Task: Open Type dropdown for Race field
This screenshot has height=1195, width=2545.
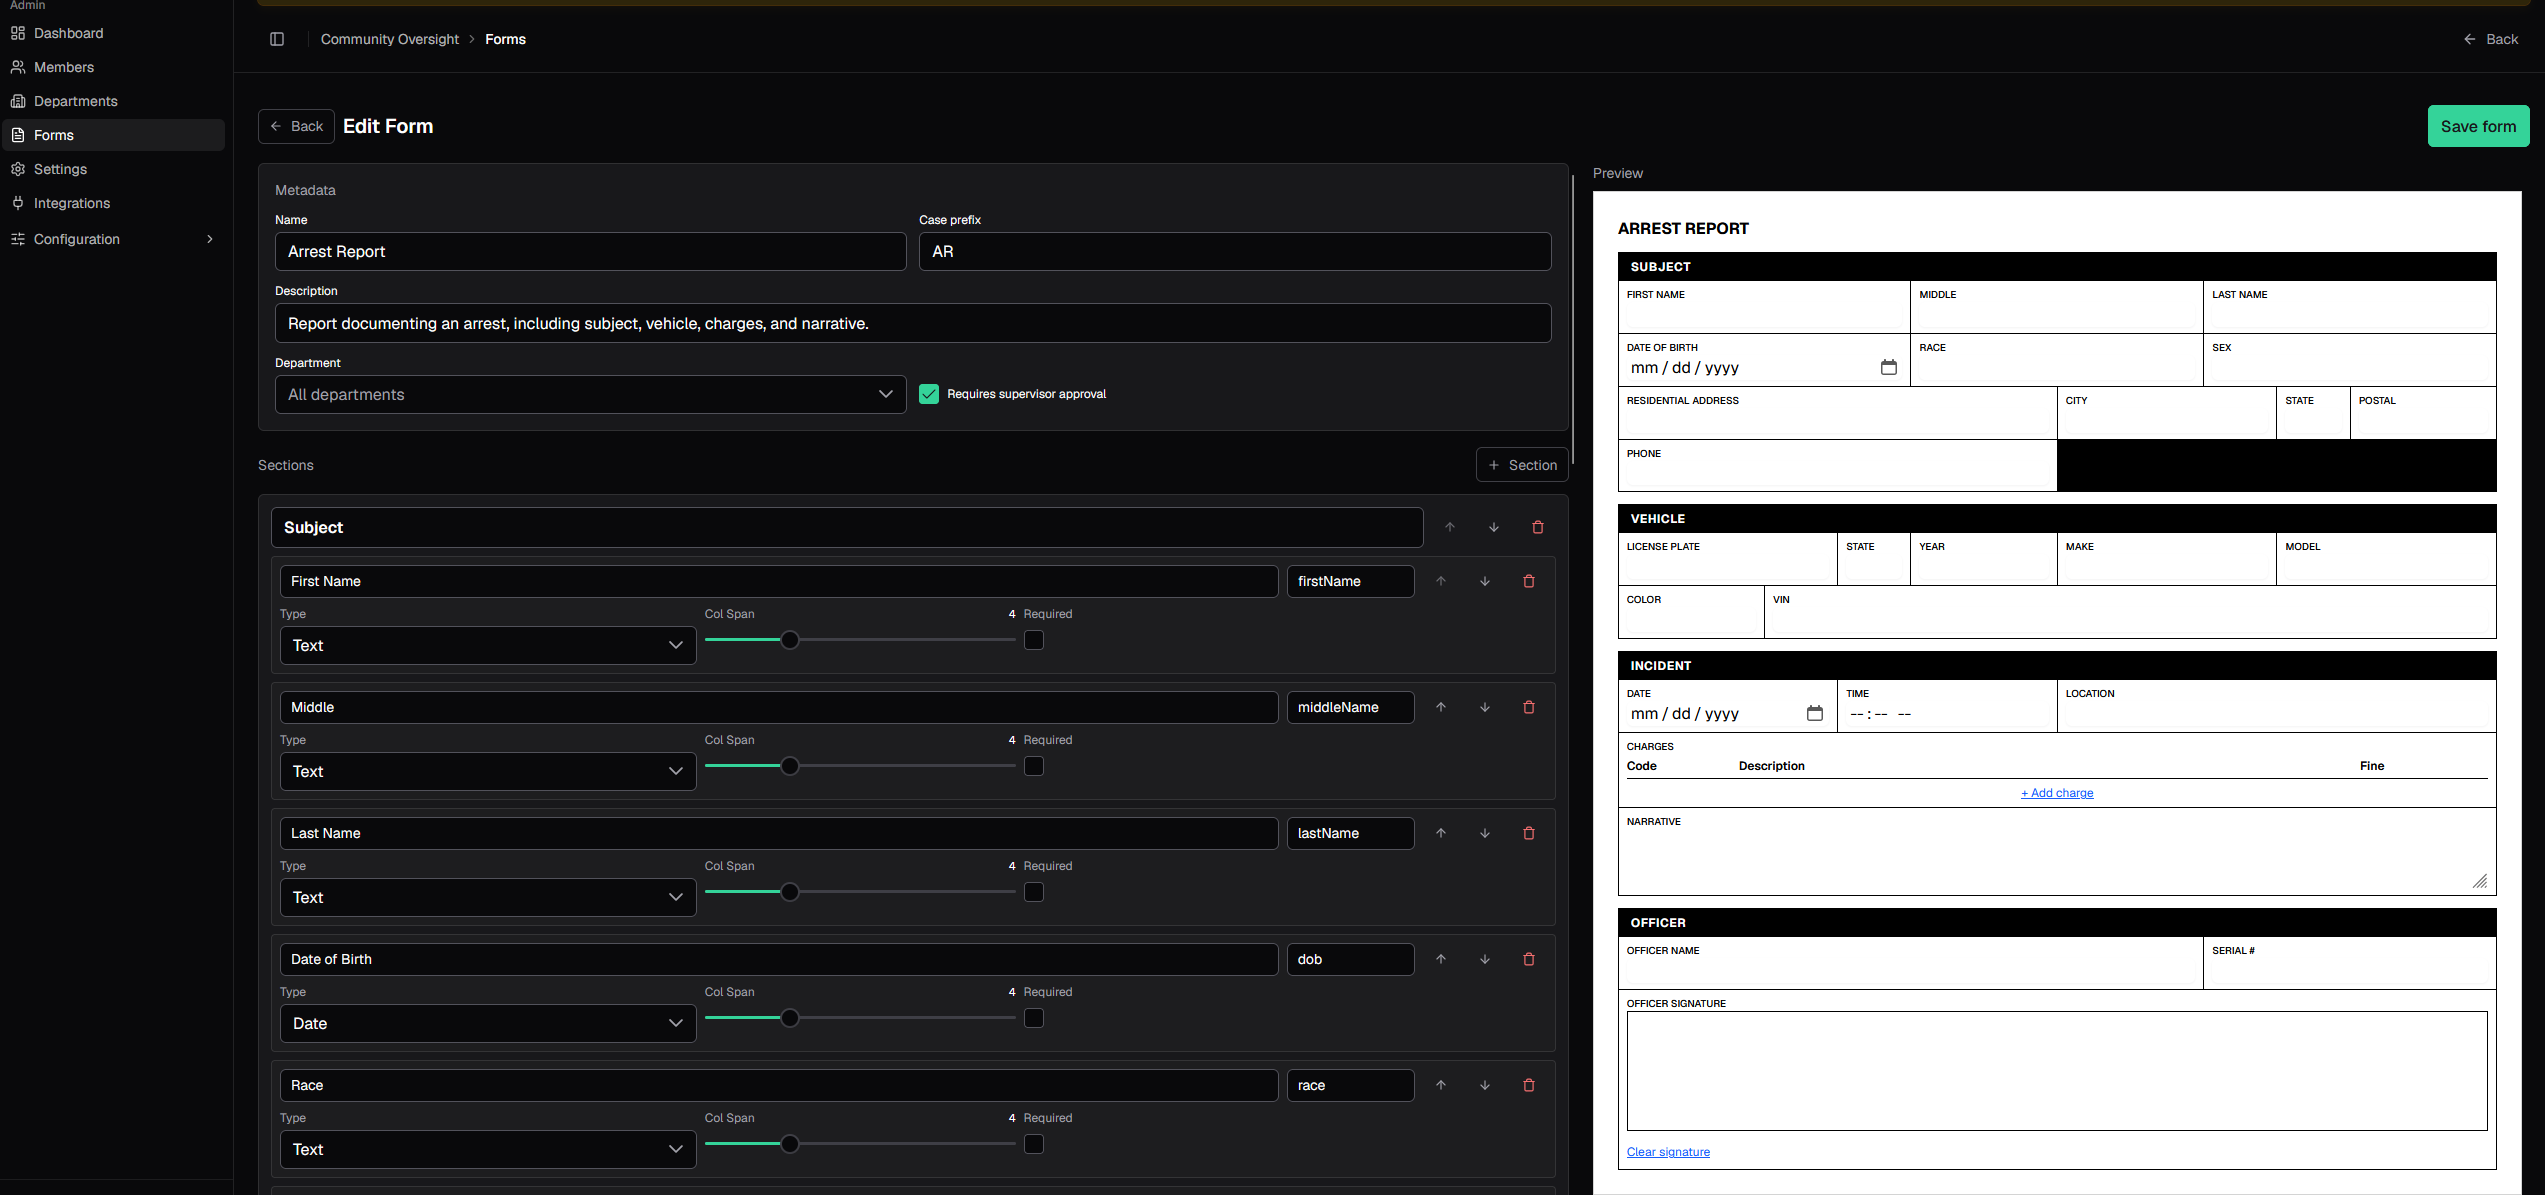Action: pyautogui.click(x=488, y=1149)
